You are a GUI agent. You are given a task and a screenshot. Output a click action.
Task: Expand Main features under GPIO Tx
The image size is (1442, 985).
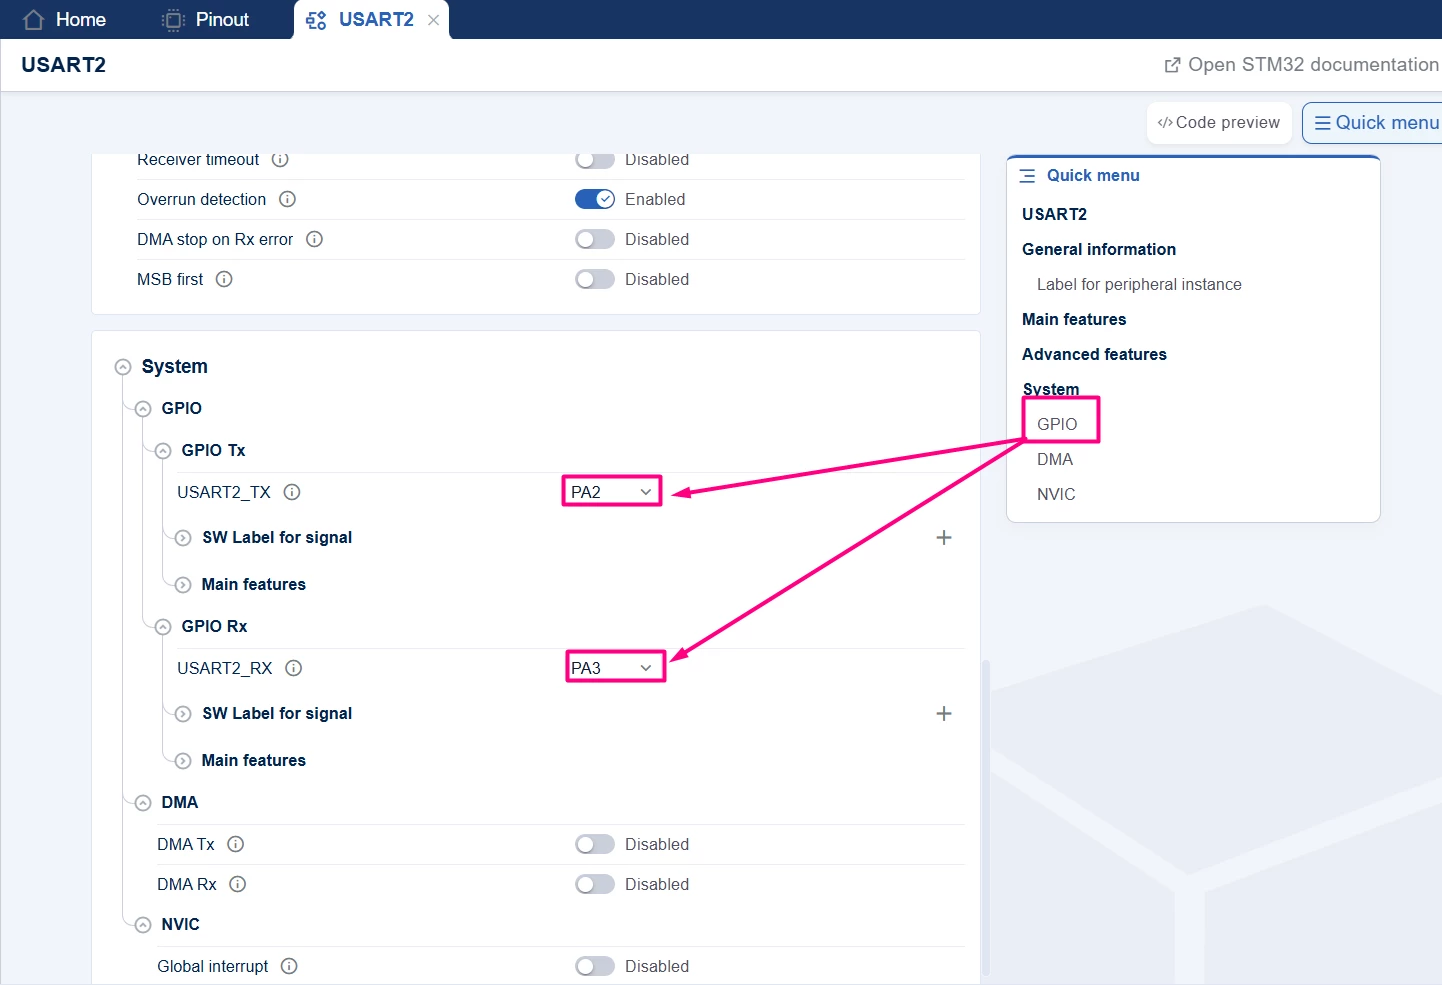(183, 585)
